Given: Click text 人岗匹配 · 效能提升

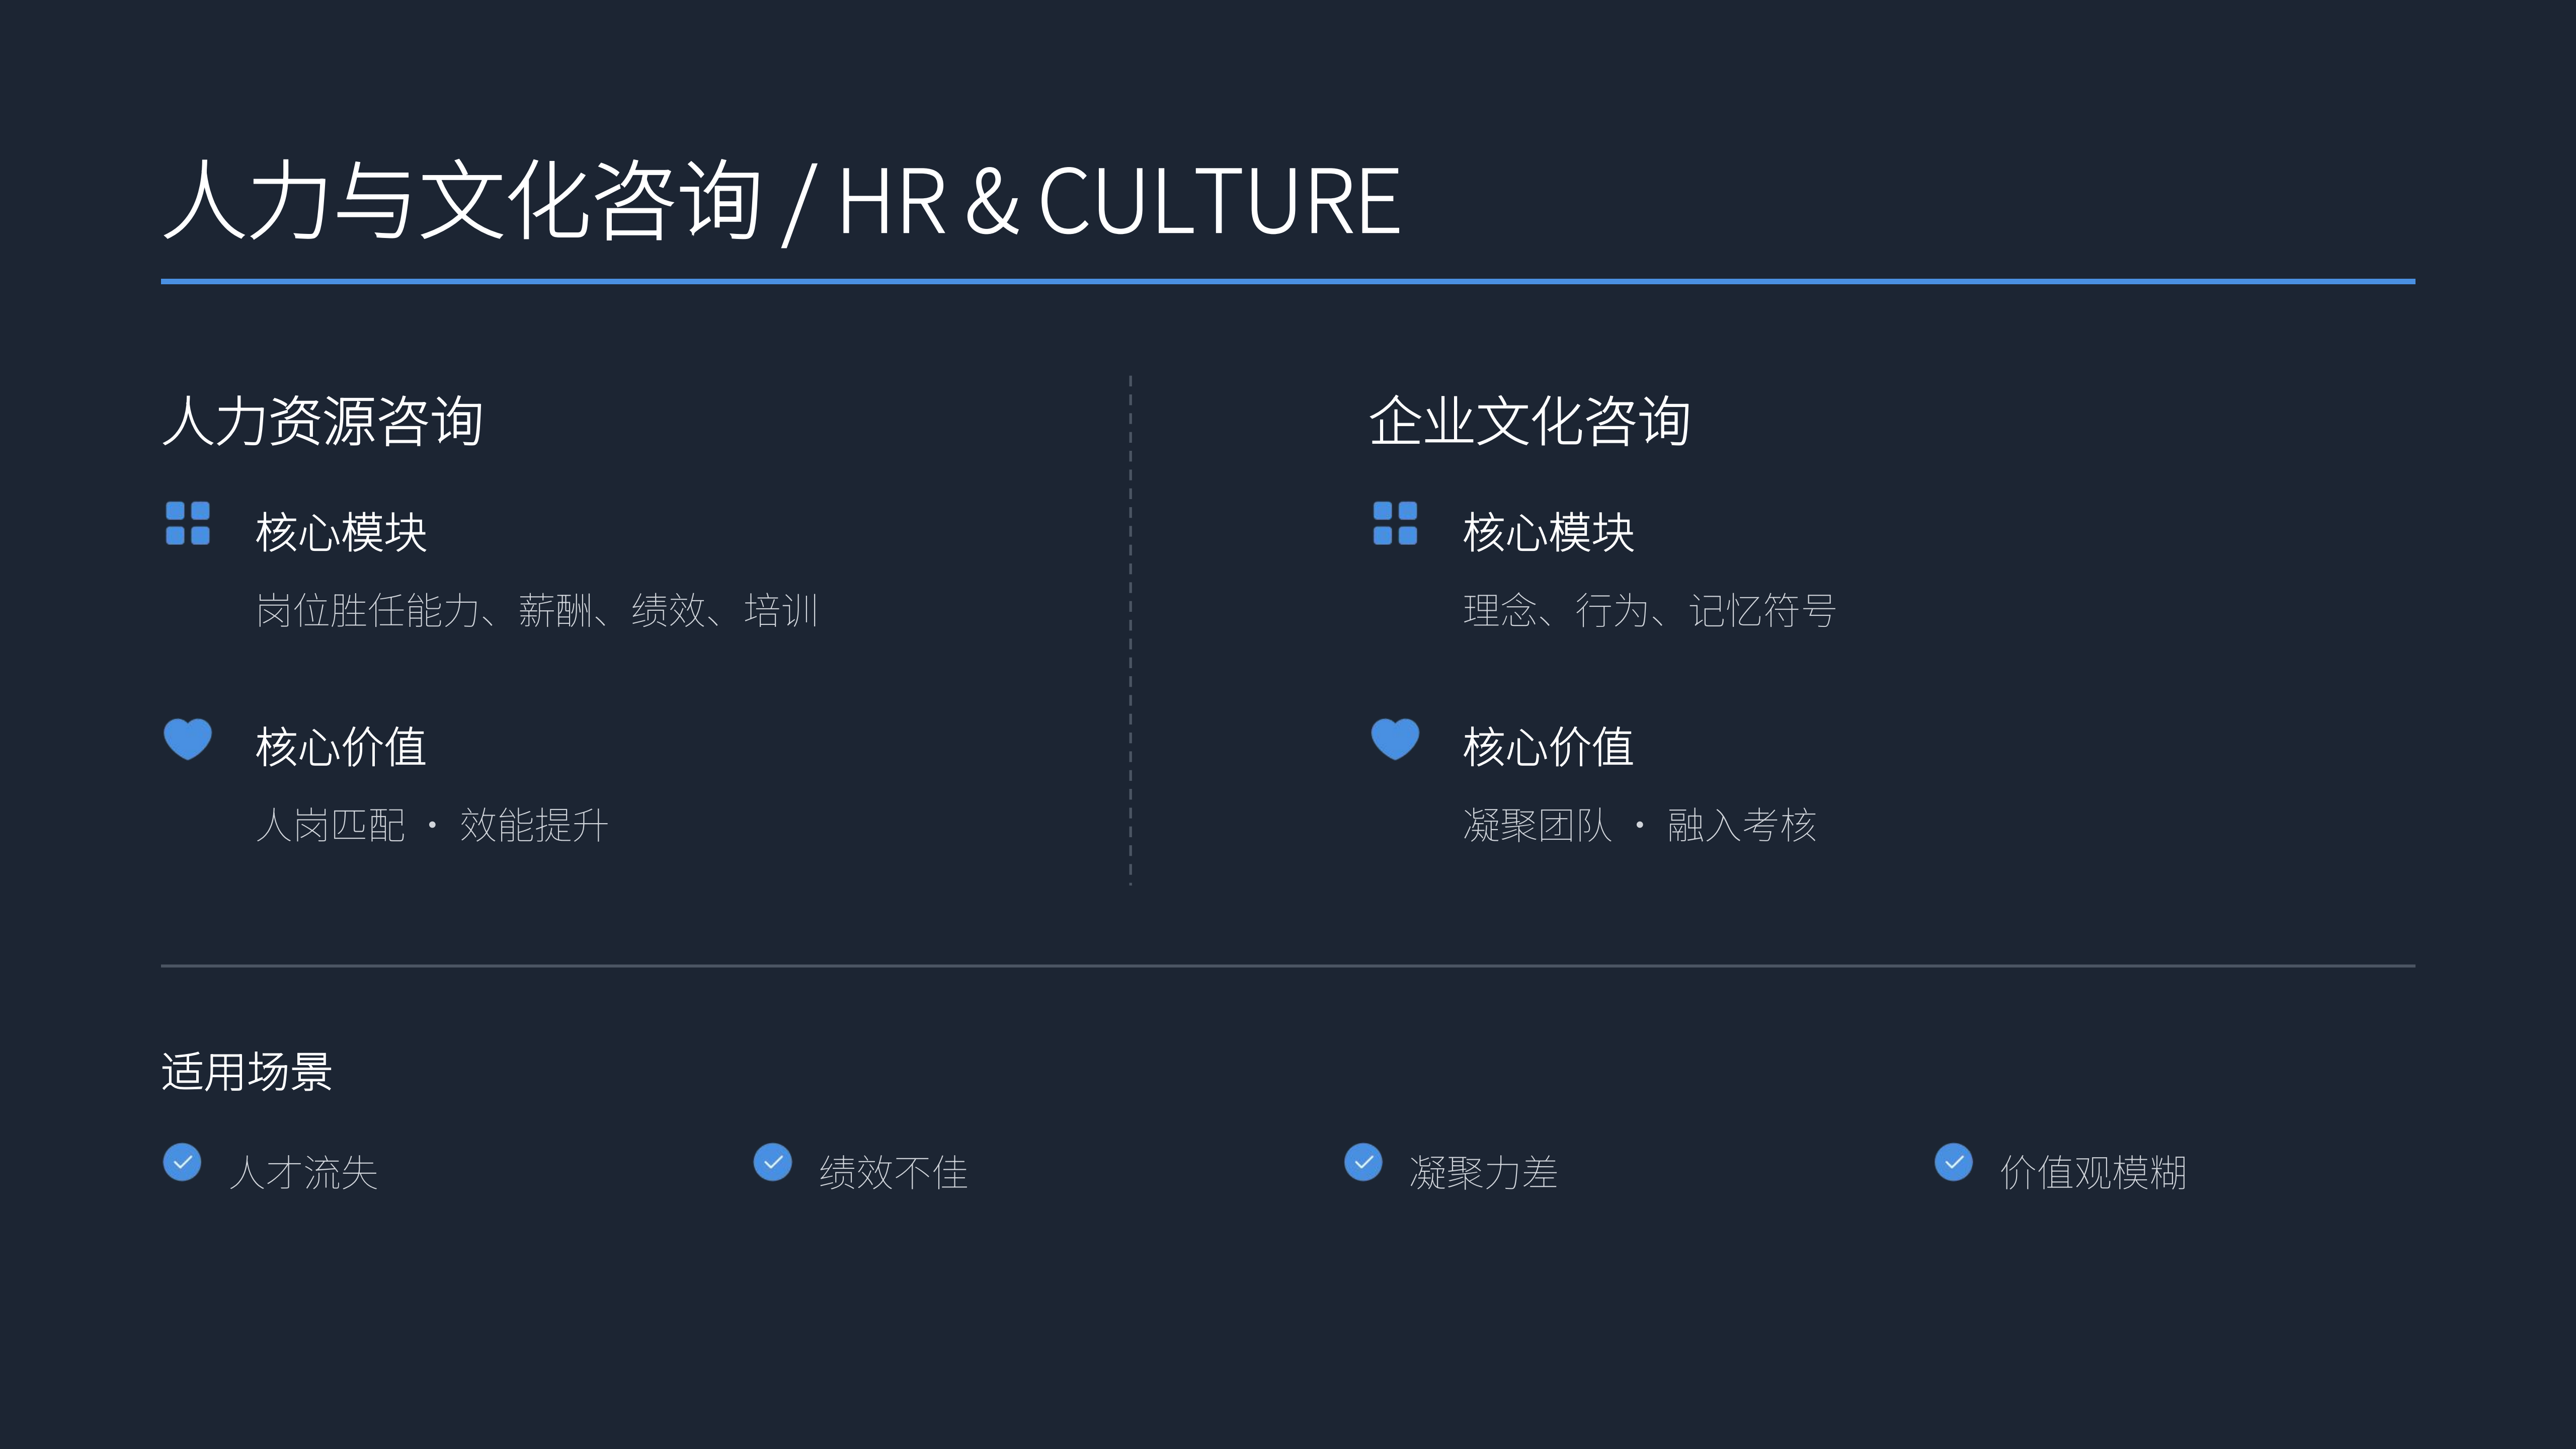Looking at the screenshot, I should pyautogui.click(x=432, y=825).
